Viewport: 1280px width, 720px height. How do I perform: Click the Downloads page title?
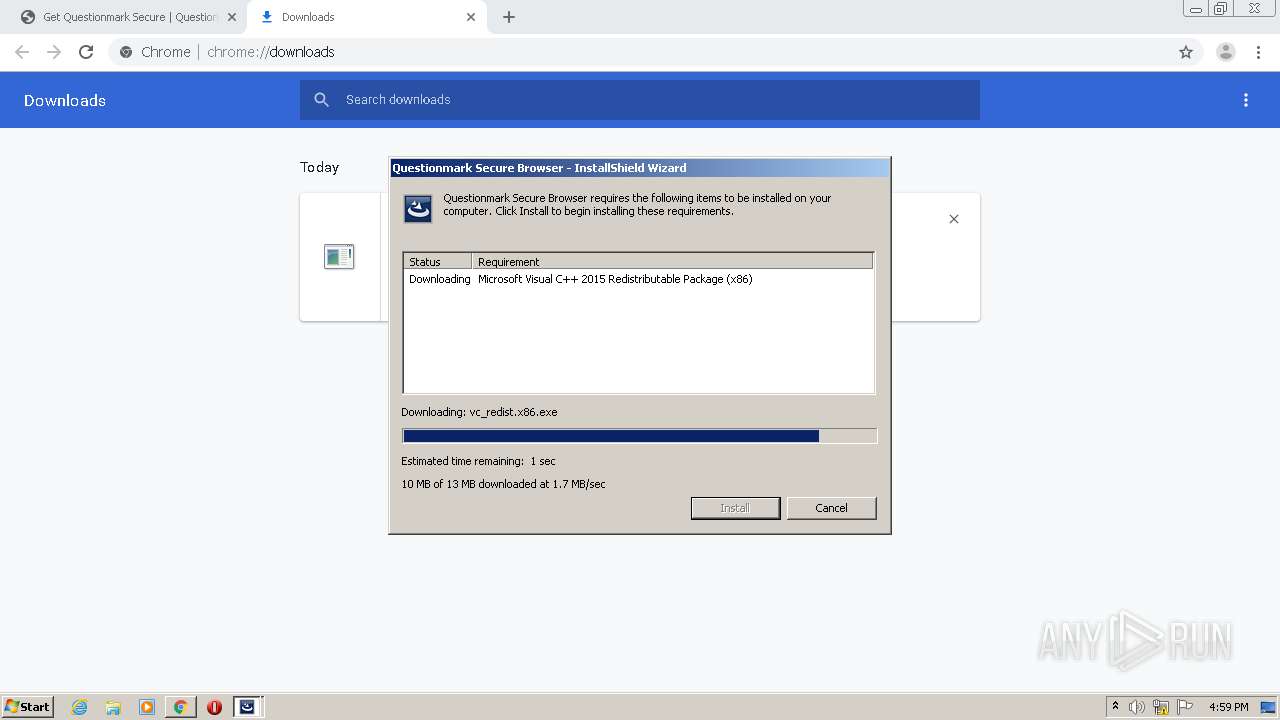(65, 100)
